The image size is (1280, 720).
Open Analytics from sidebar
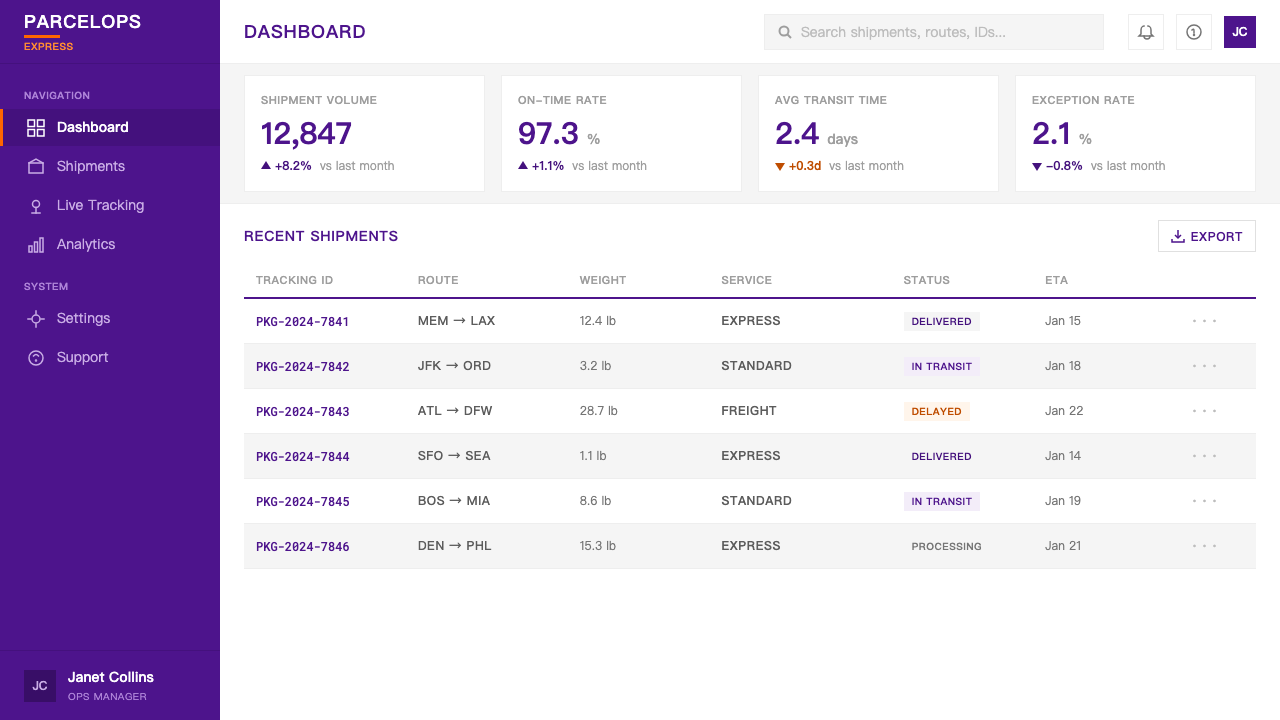[x=110, y=245]
